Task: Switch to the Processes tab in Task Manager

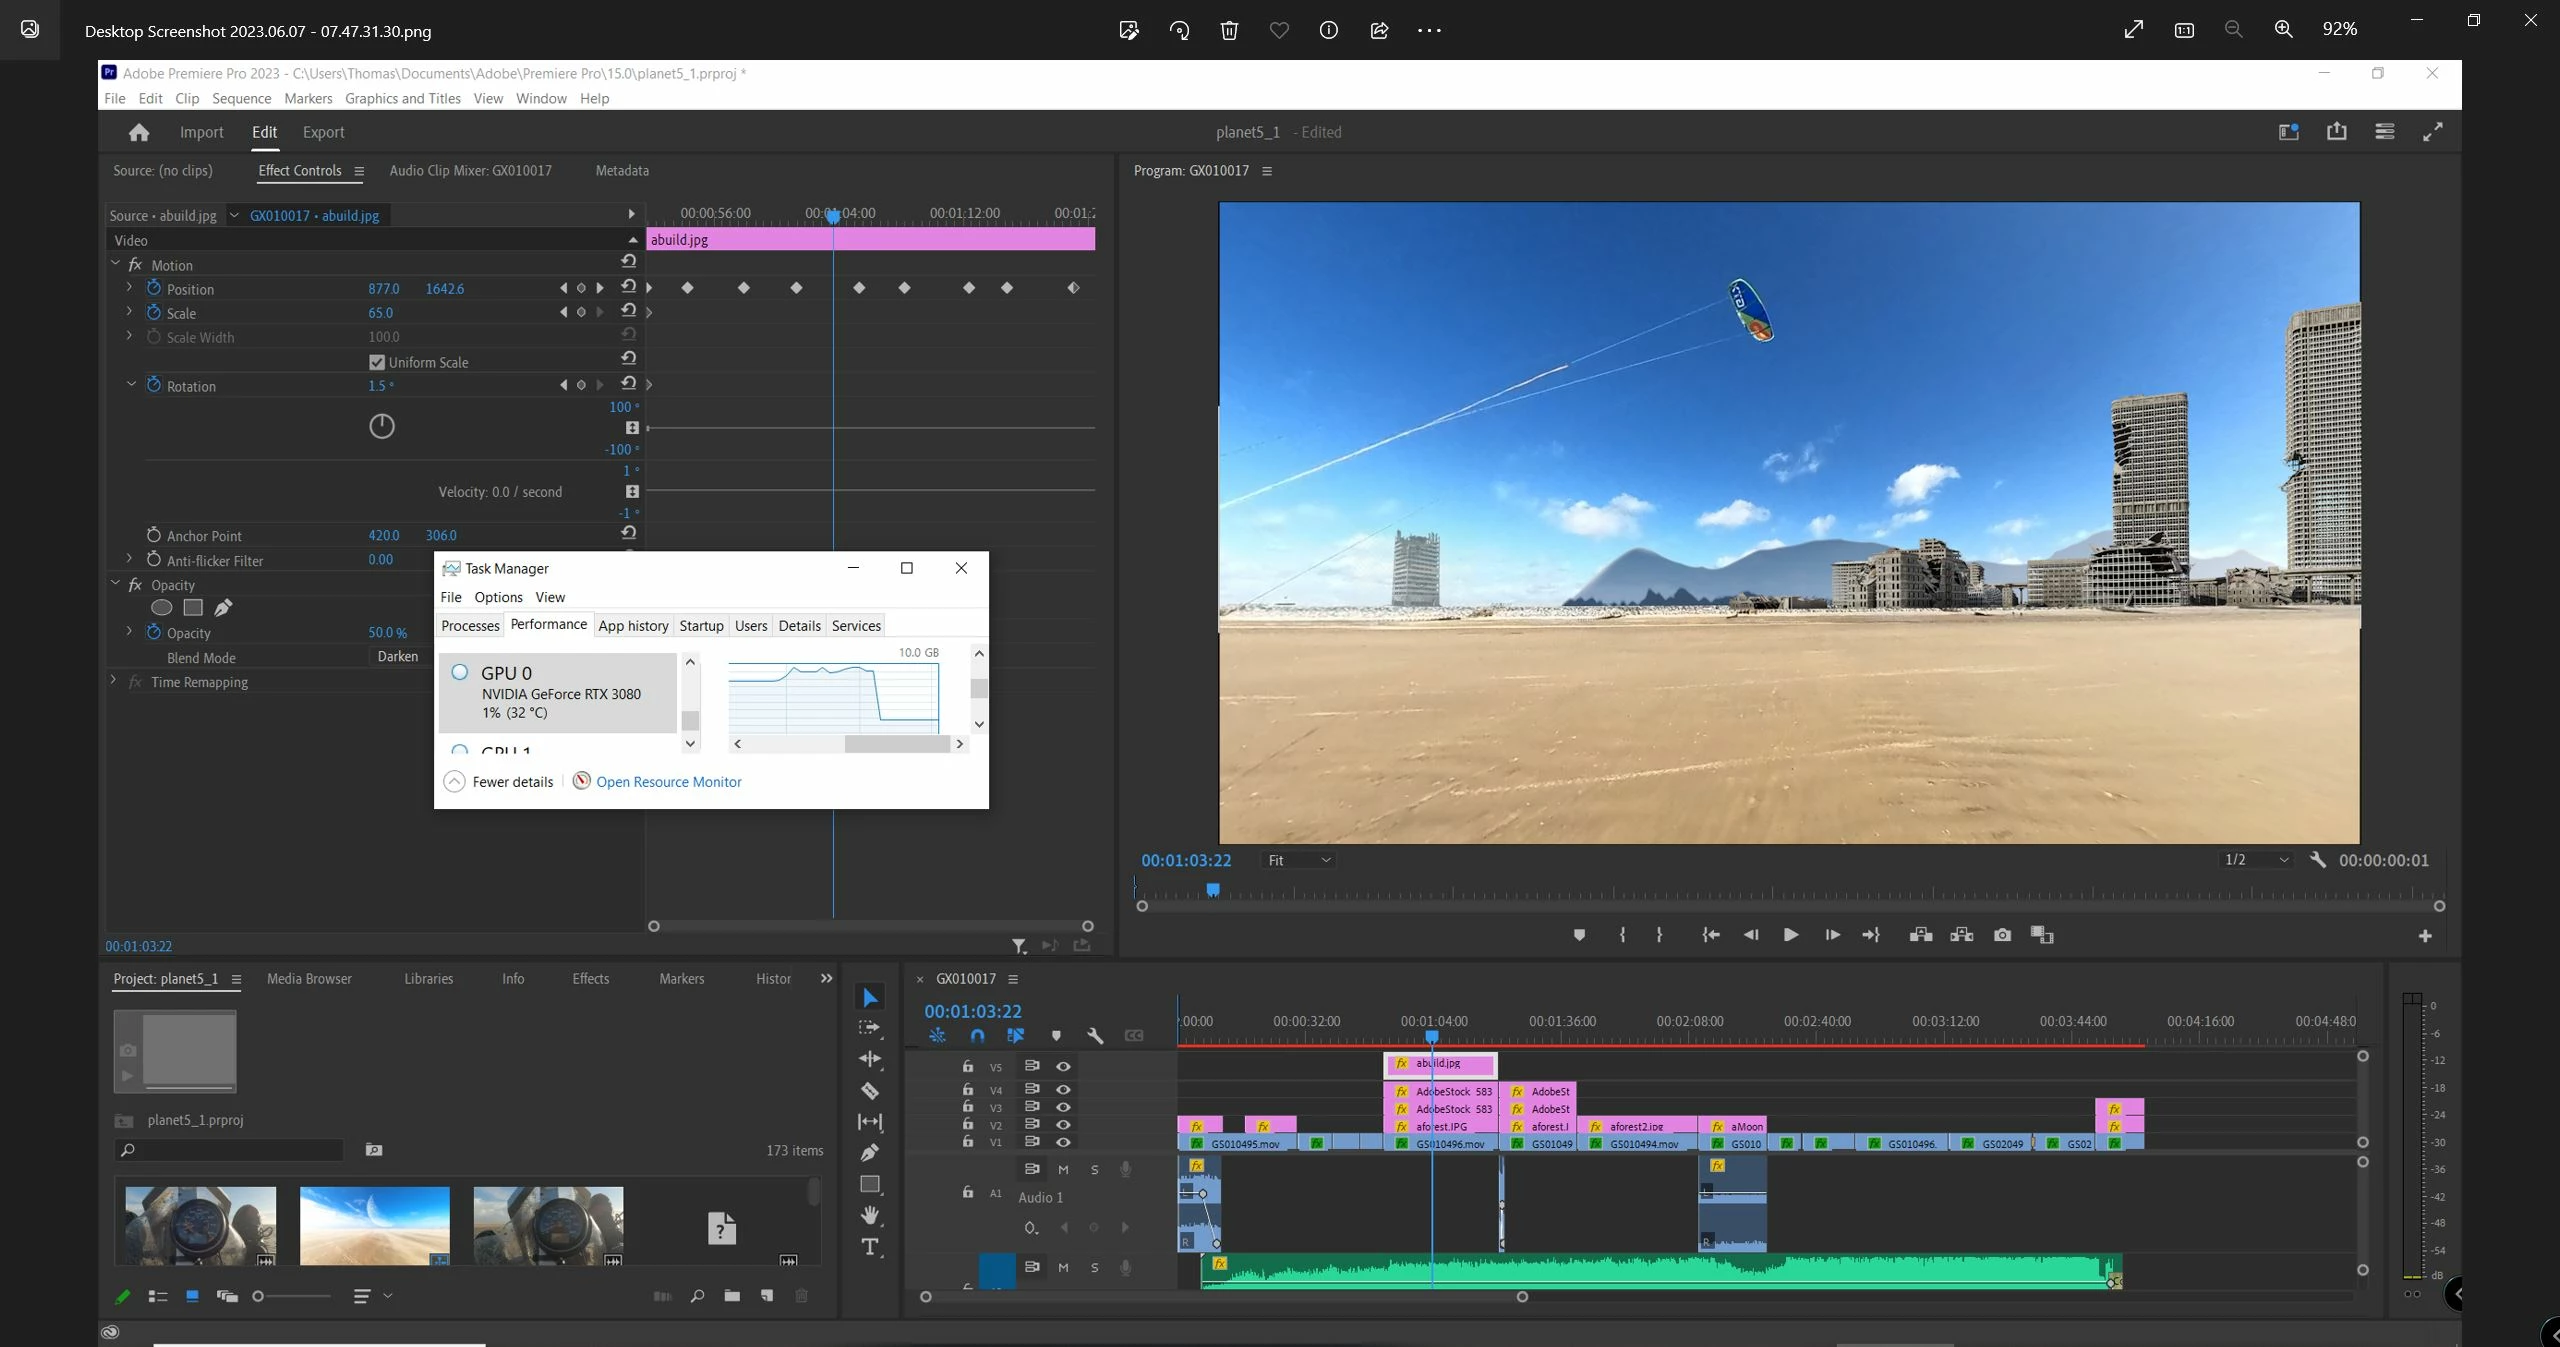Action: [x=470, y=626]
